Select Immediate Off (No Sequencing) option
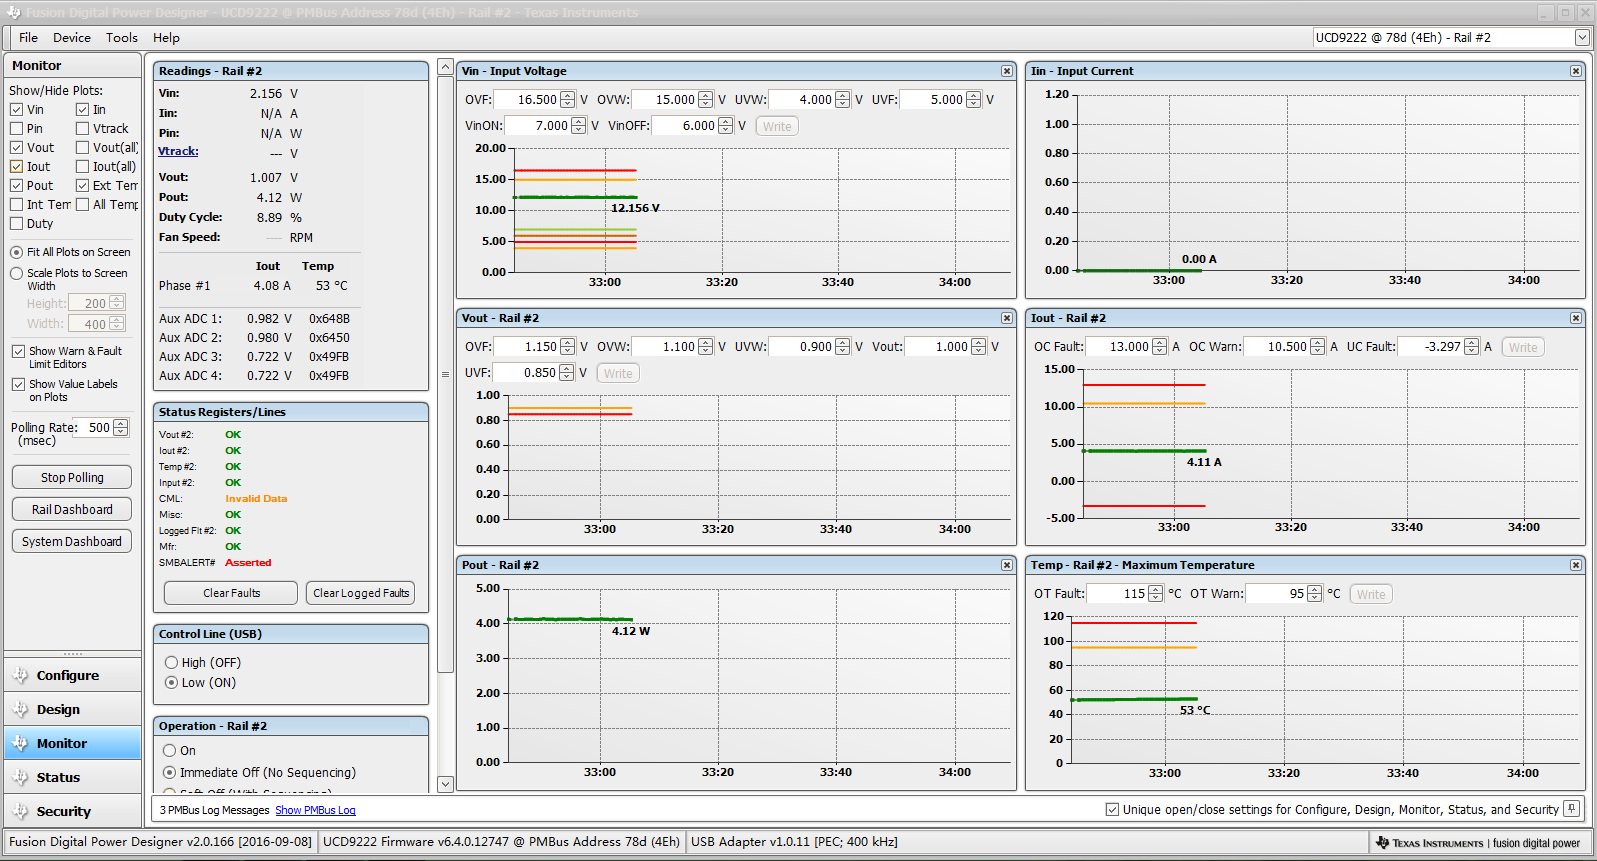Image resolution: width=1597 pixels, height=861 pixels. tap(169, 773)
